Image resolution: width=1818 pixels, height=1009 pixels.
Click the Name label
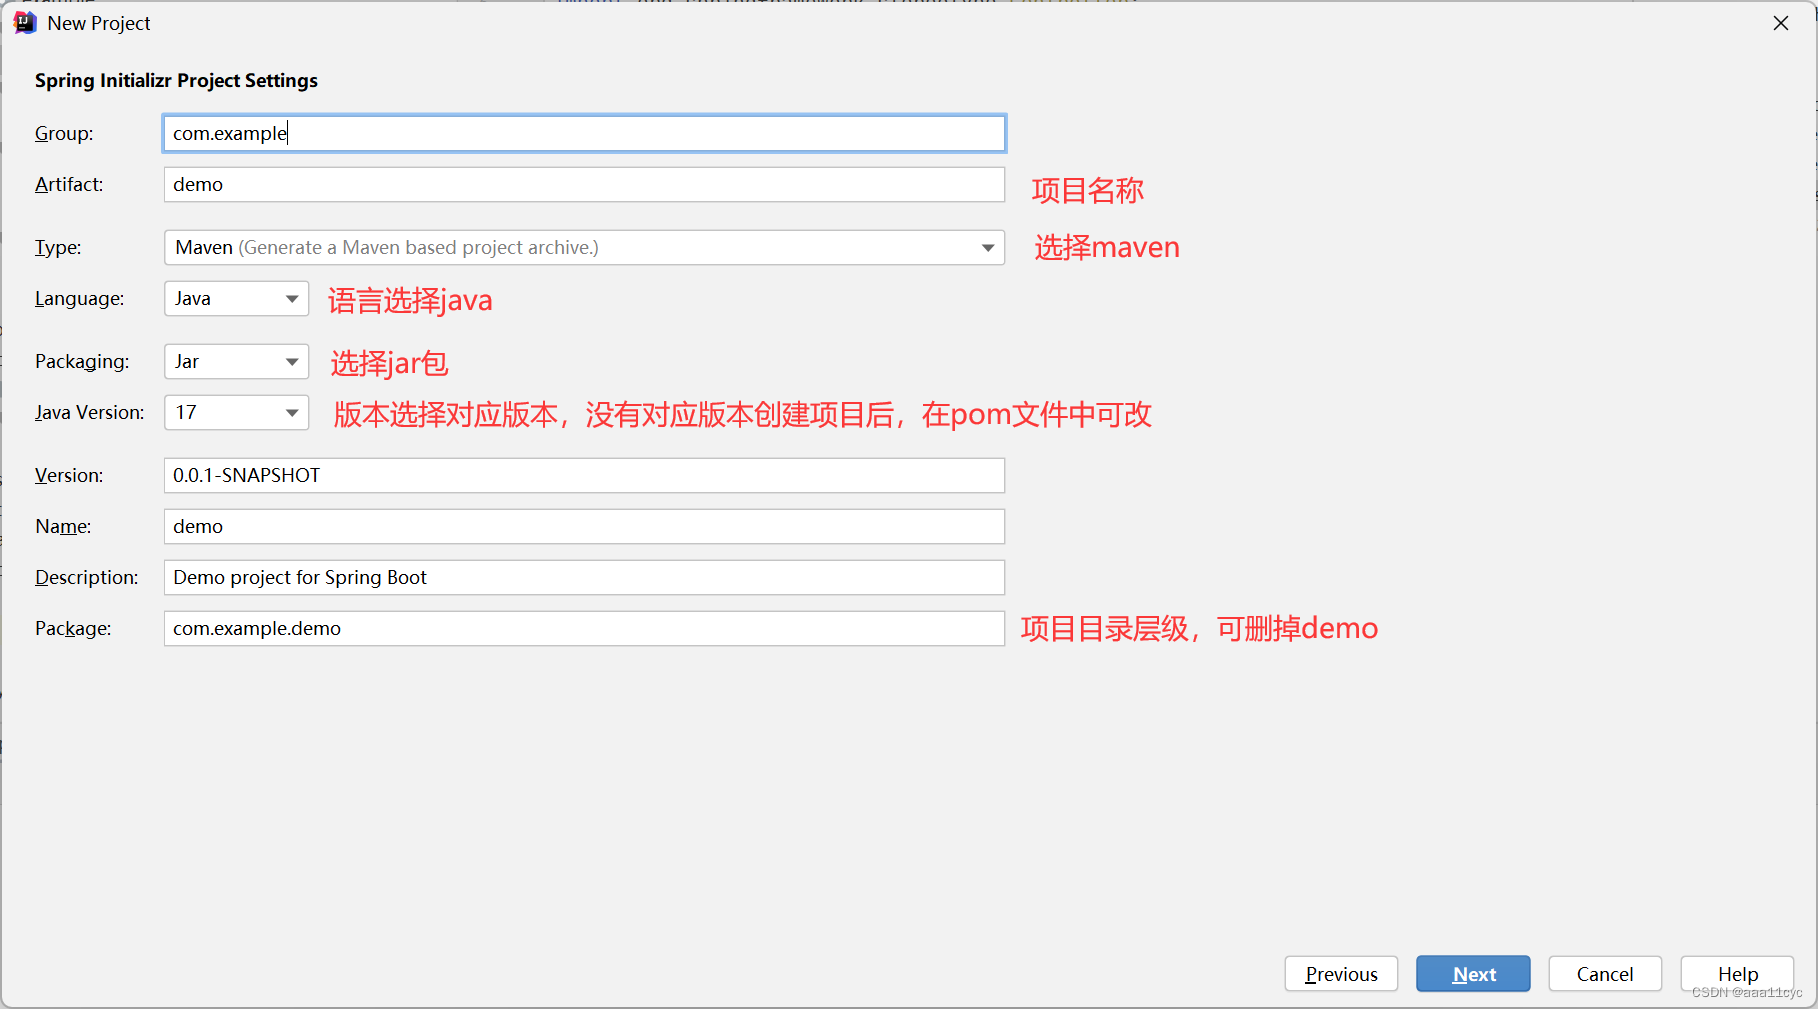pyautogui.click(x=63, y=526)
